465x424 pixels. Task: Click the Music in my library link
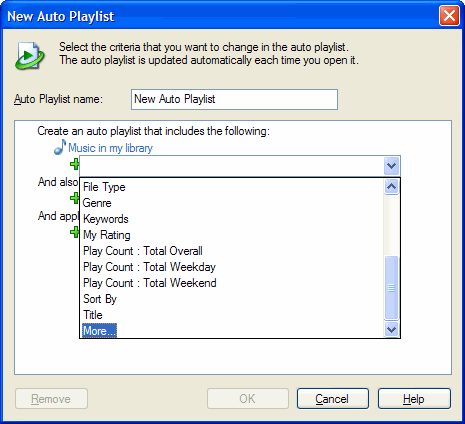click(x=110, y=148)
